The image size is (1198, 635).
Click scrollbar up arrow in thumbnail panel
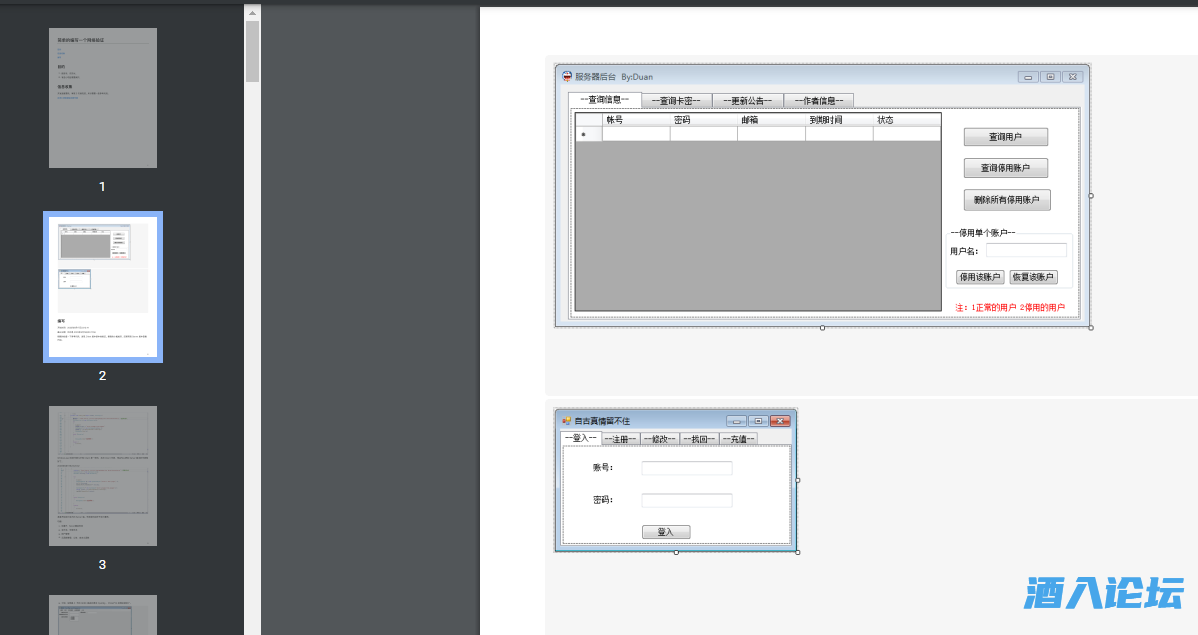point(252,13)
